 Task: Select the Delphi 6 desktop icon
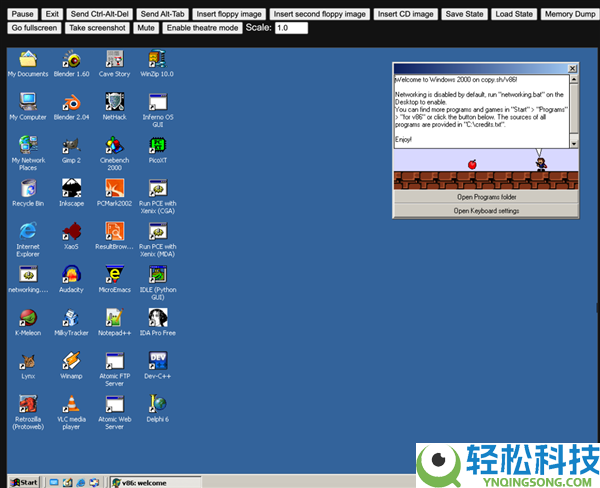tap(157, 404)
